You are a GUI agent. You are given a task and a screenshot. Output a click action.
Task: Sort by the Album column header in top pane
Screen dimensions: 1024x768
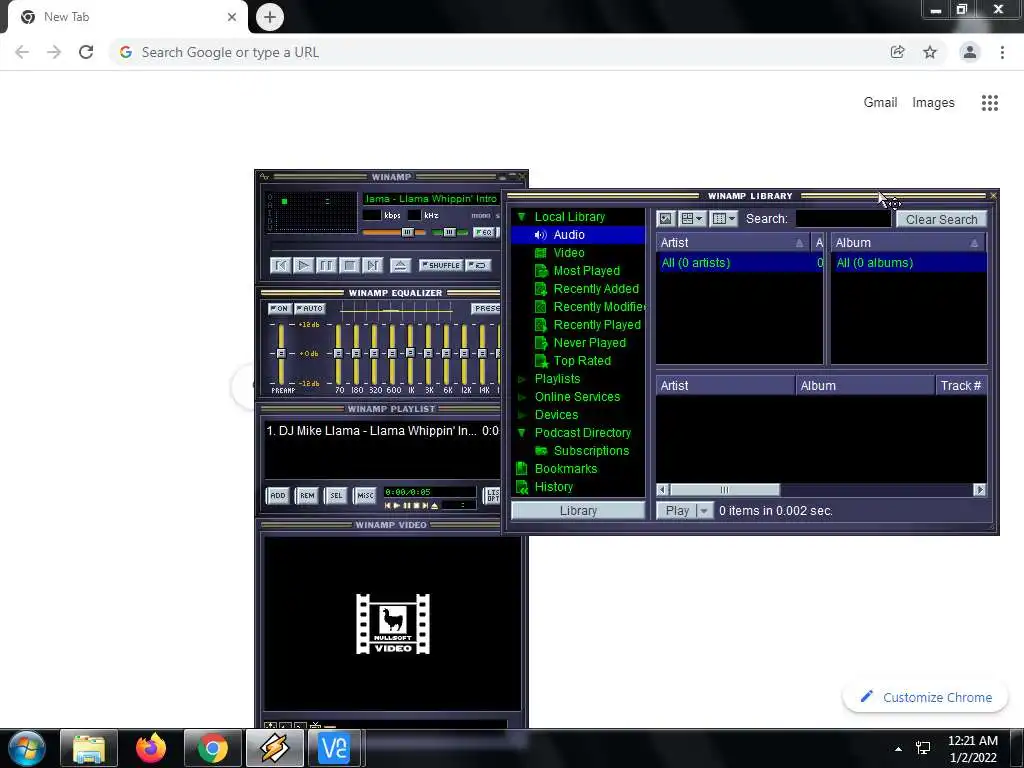click(x=908, y=243)
